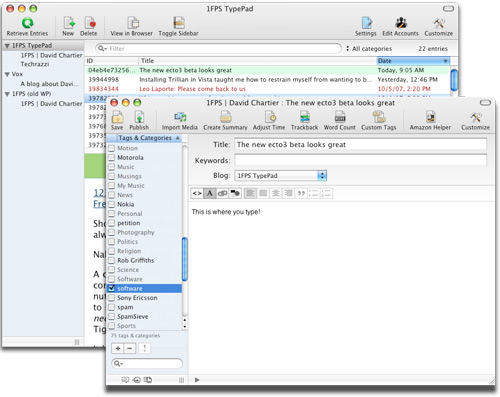Check the spam category checkbox
This screenshot has height=397, width=500.
112,307
